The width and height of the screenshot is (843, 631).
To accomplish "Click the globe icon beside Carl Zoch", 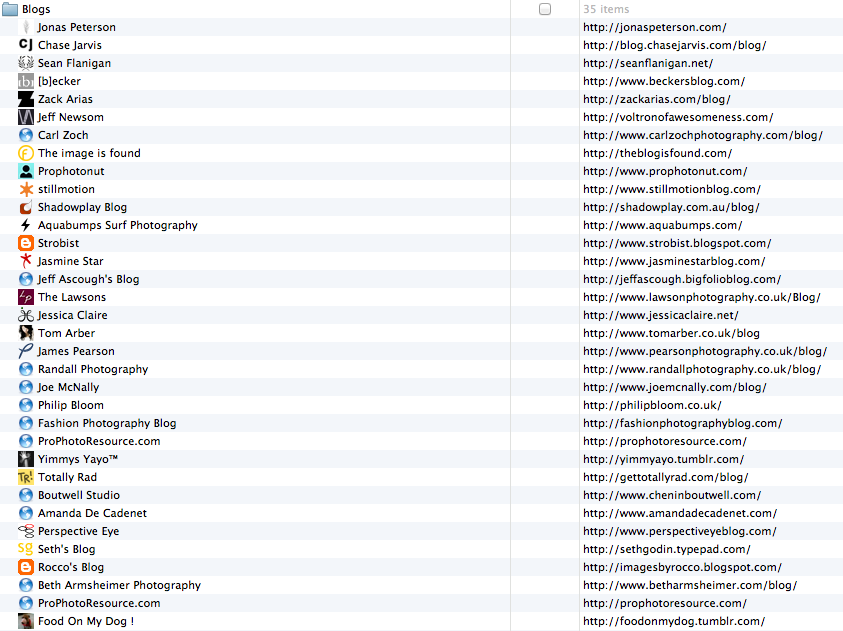I will coord(26,135).
